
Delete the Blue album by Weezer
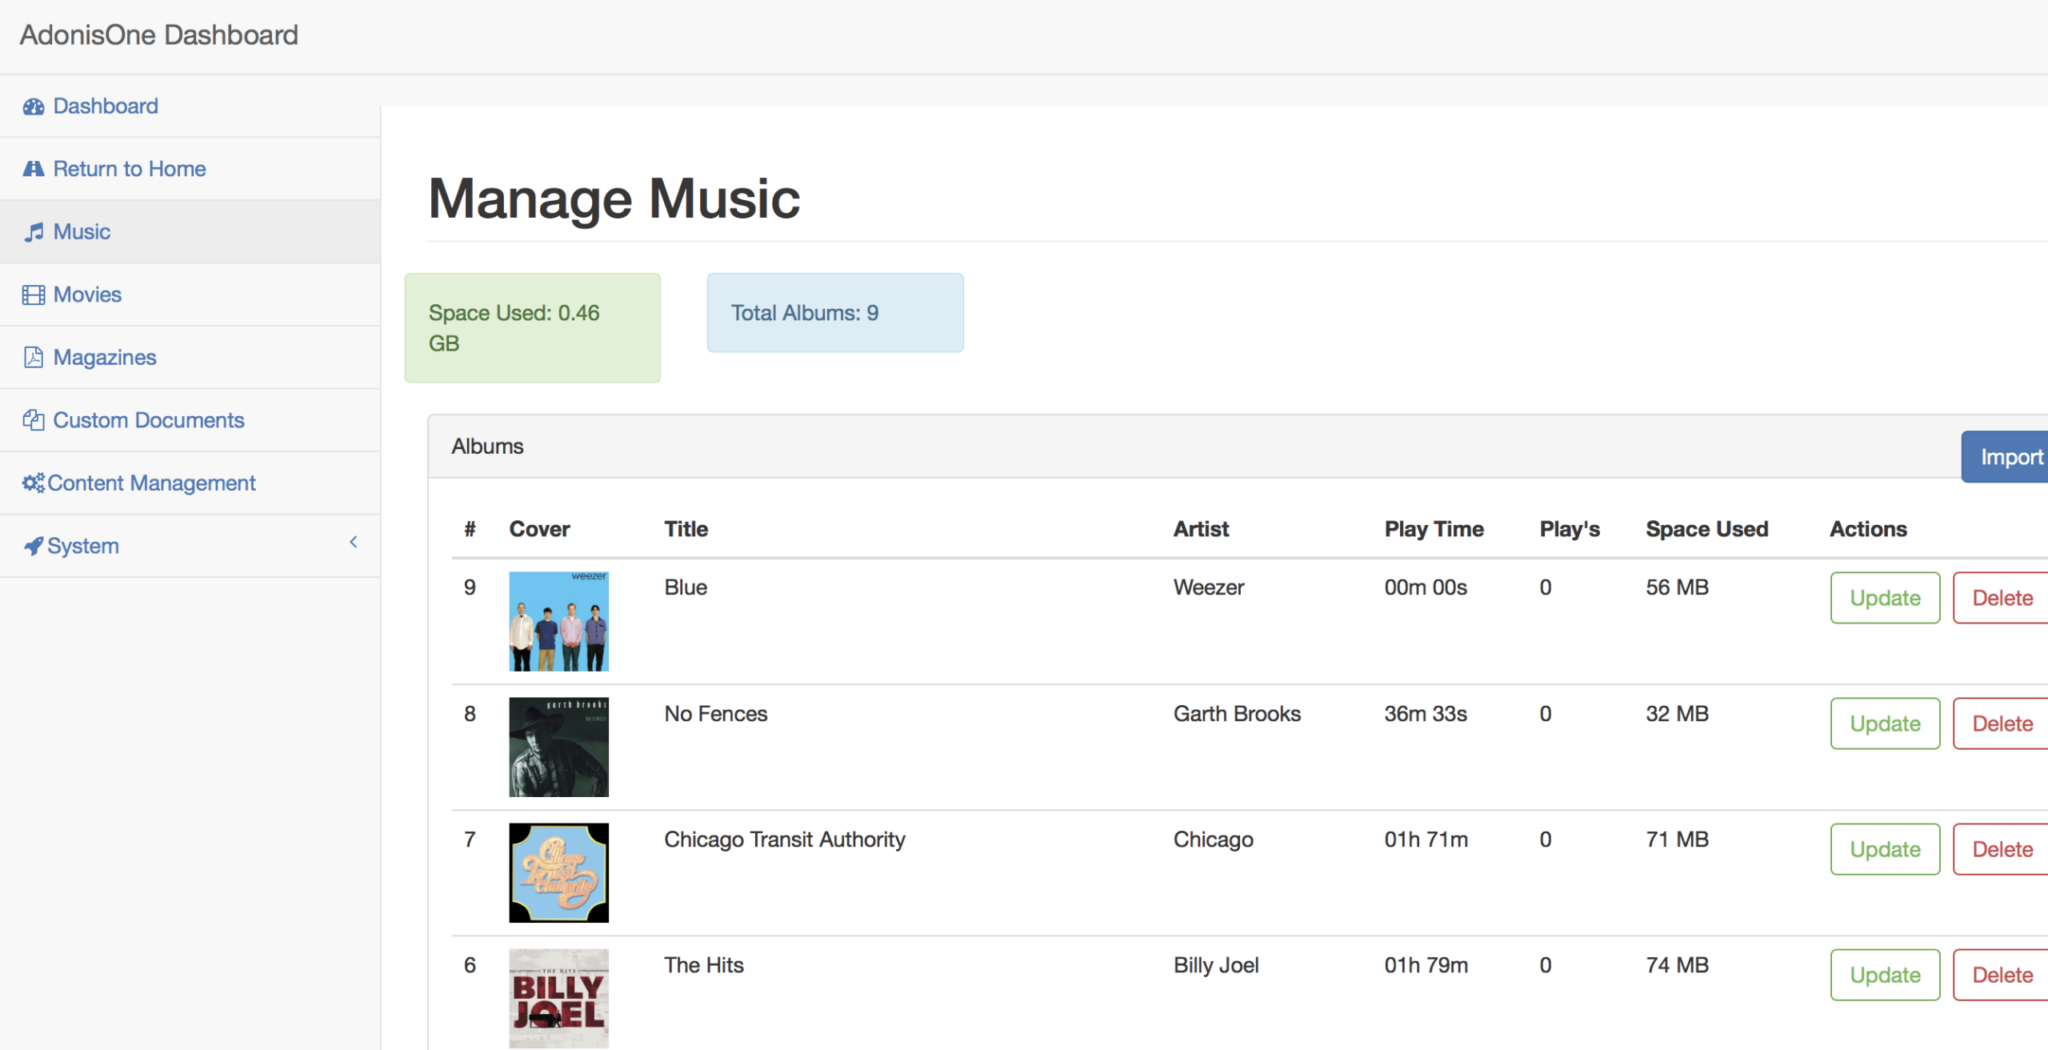coord(2001,598)
